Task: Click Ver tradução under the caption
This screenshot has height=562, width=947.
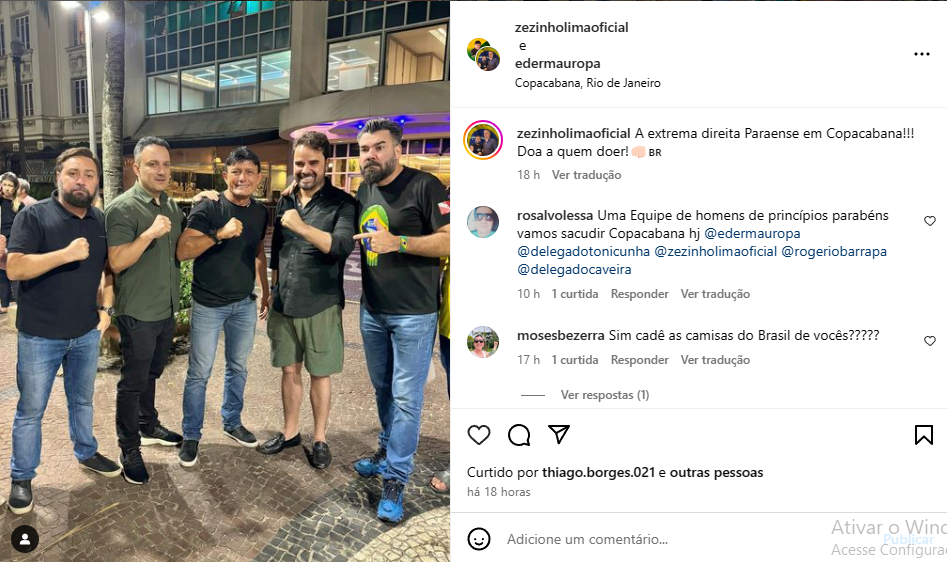Action: pos(586,175)
